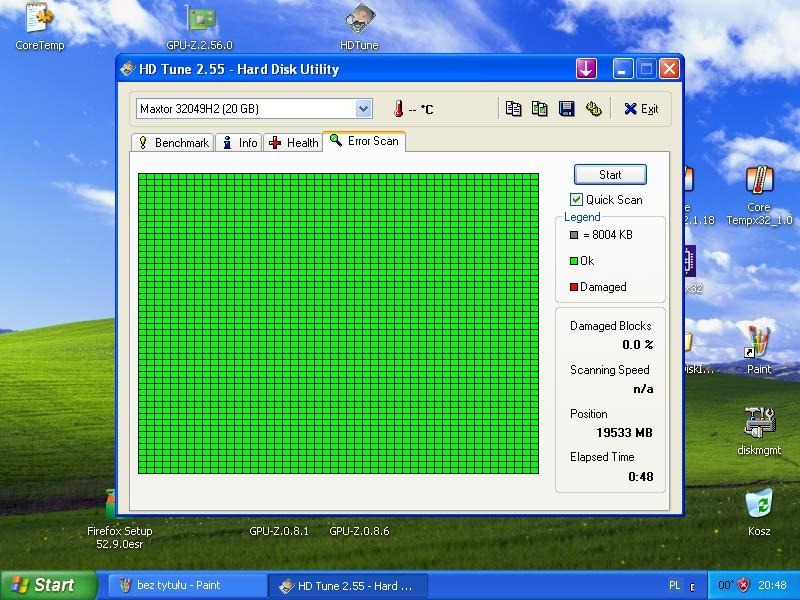
Task: Select the diskmgmt desktop icon
Action: click(x=759, y=430)
